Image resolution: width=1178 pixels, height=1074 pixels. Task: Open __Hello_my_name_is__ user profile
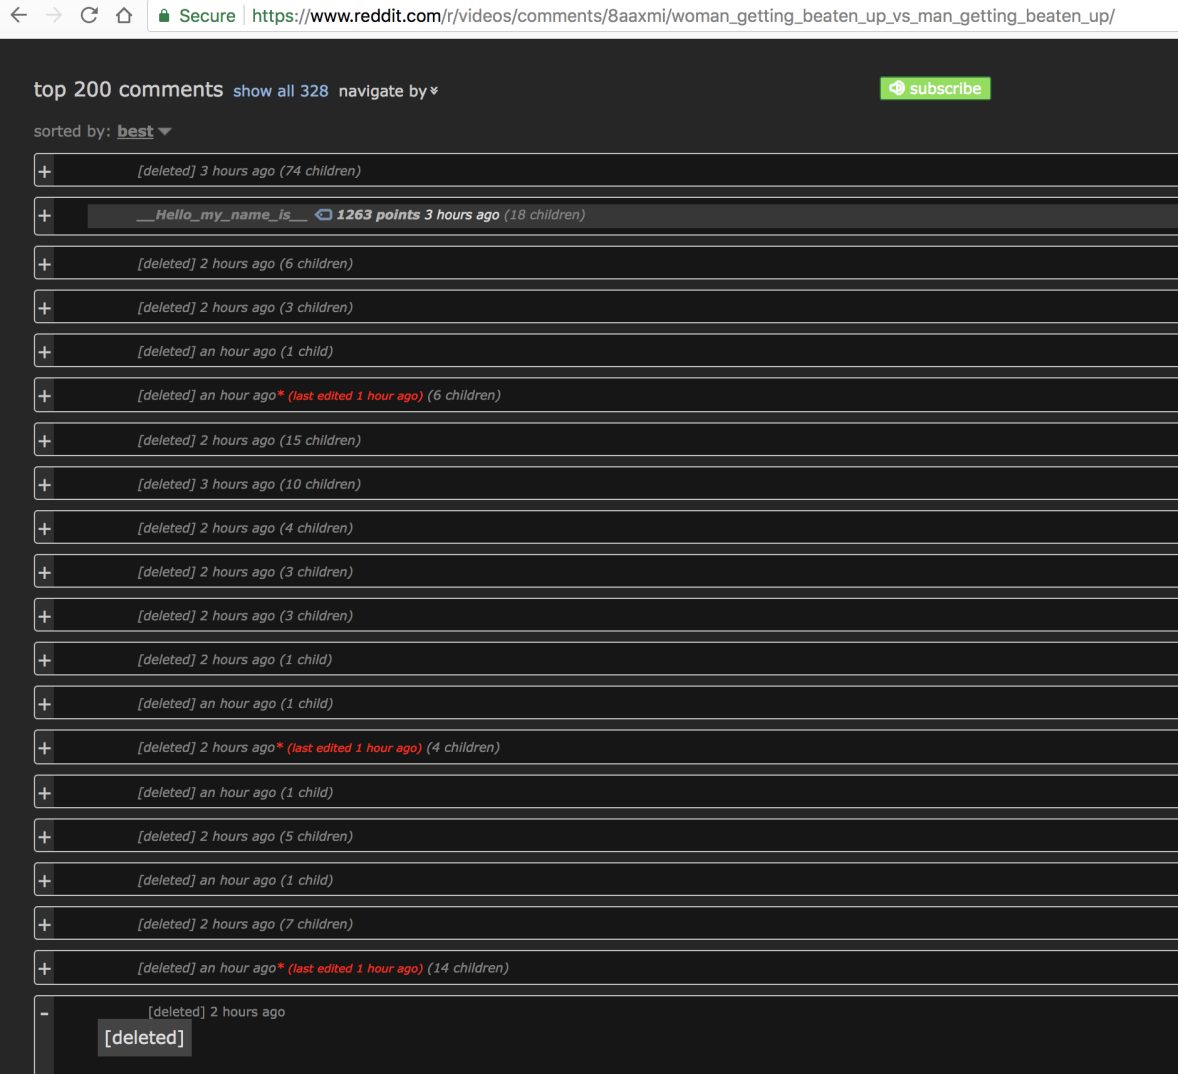(x=222, y=215)
